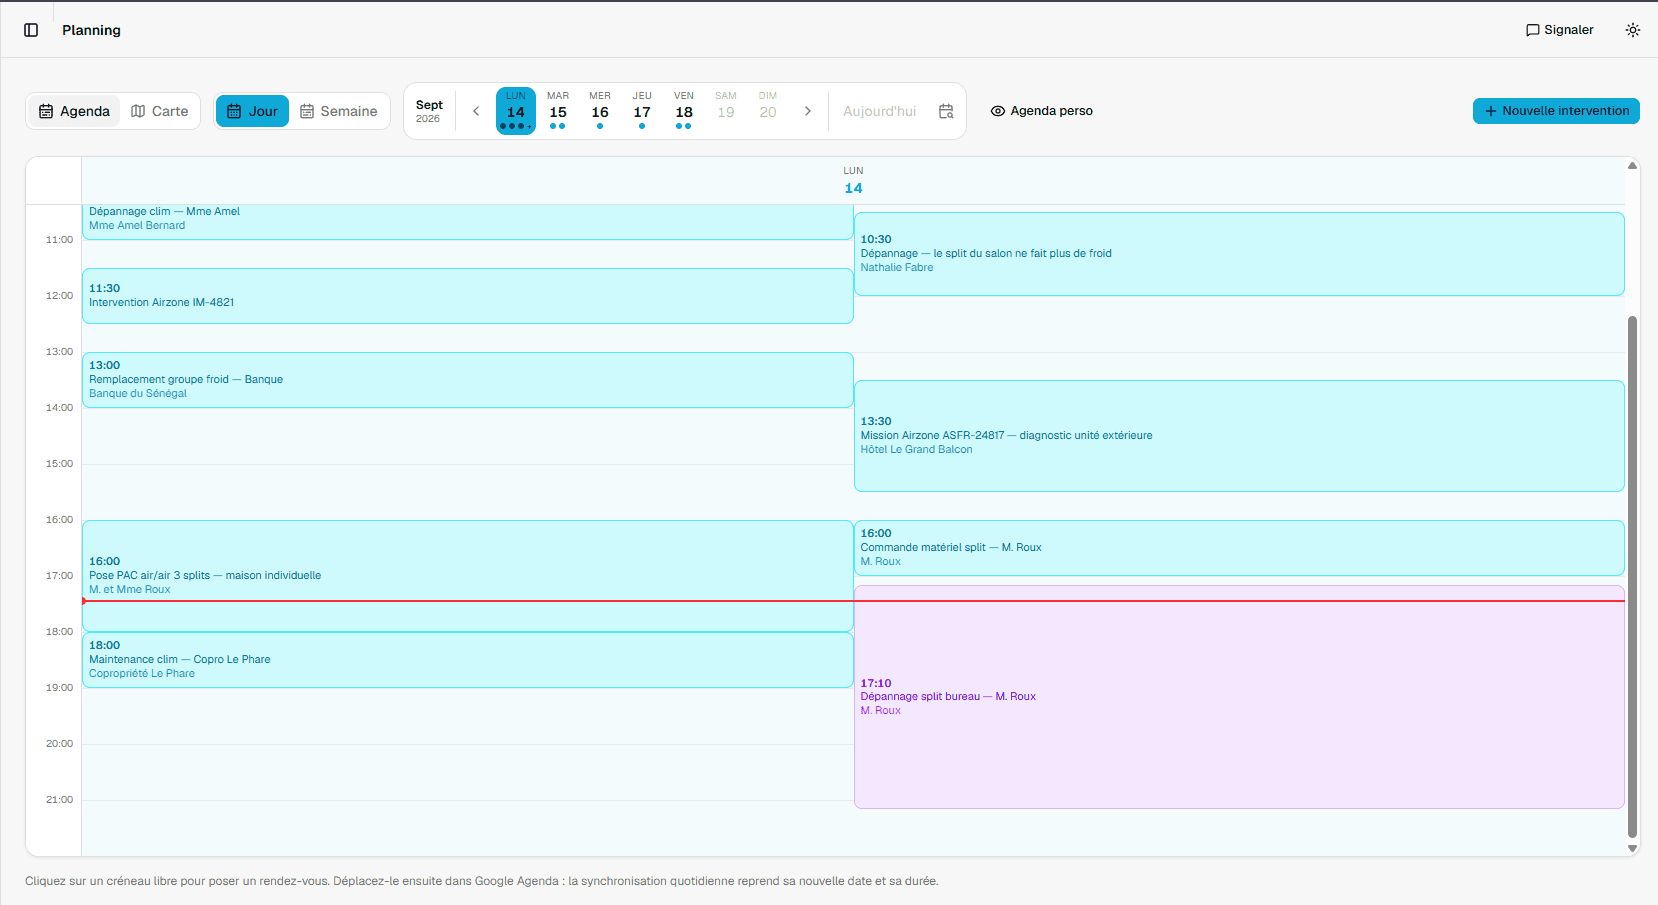Click scrollbar up arrow
The height and width of the screenshot is (905, 1658).
[x=1632, y=165]
